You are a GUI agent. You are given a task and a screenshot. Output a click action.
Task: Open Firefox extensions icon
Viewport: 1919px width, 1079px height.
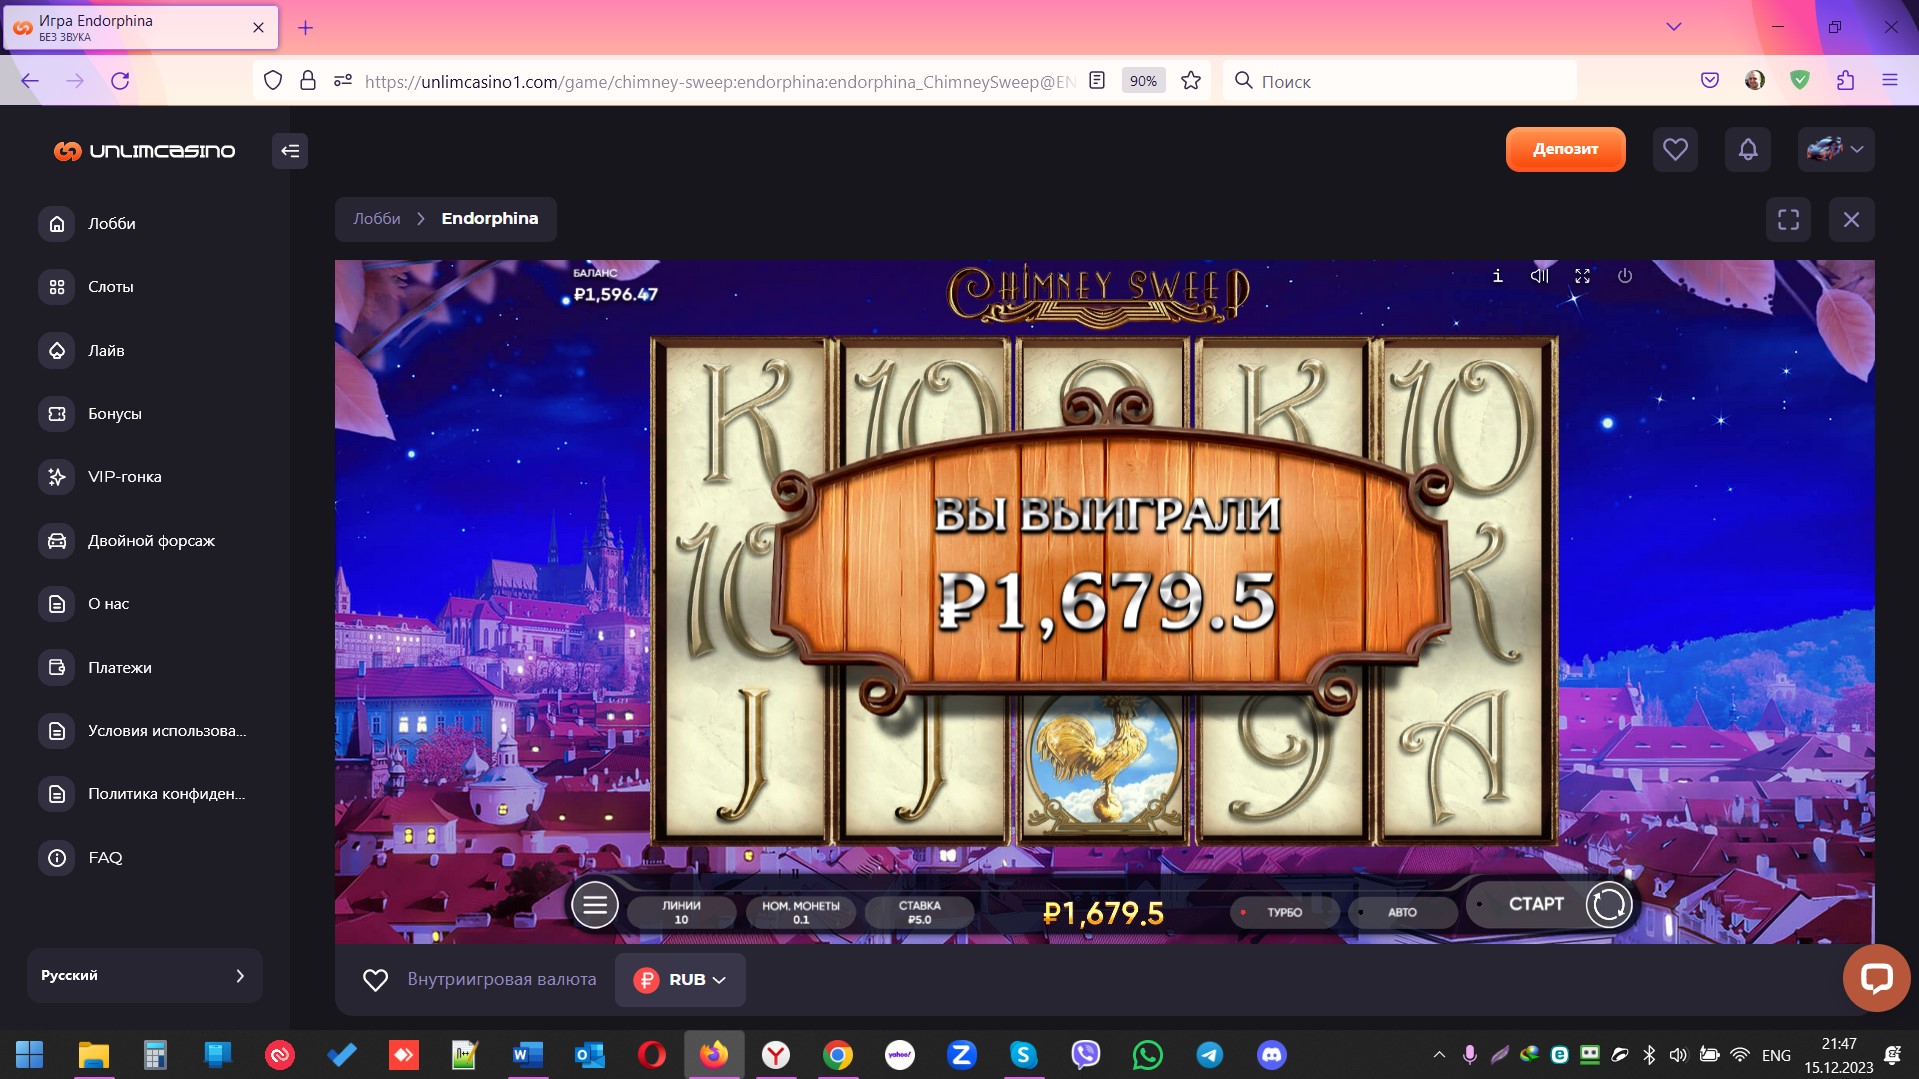(1845, 81)
